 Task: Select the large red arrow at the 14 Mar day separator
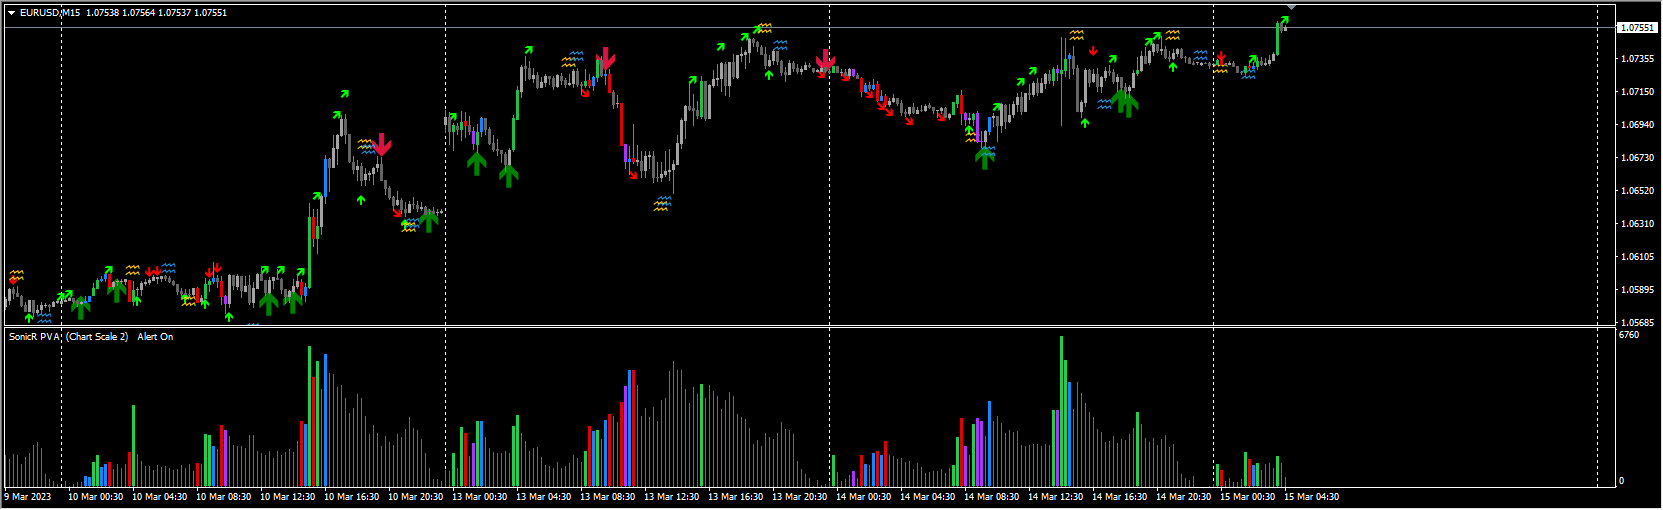(x=825, y=60)
